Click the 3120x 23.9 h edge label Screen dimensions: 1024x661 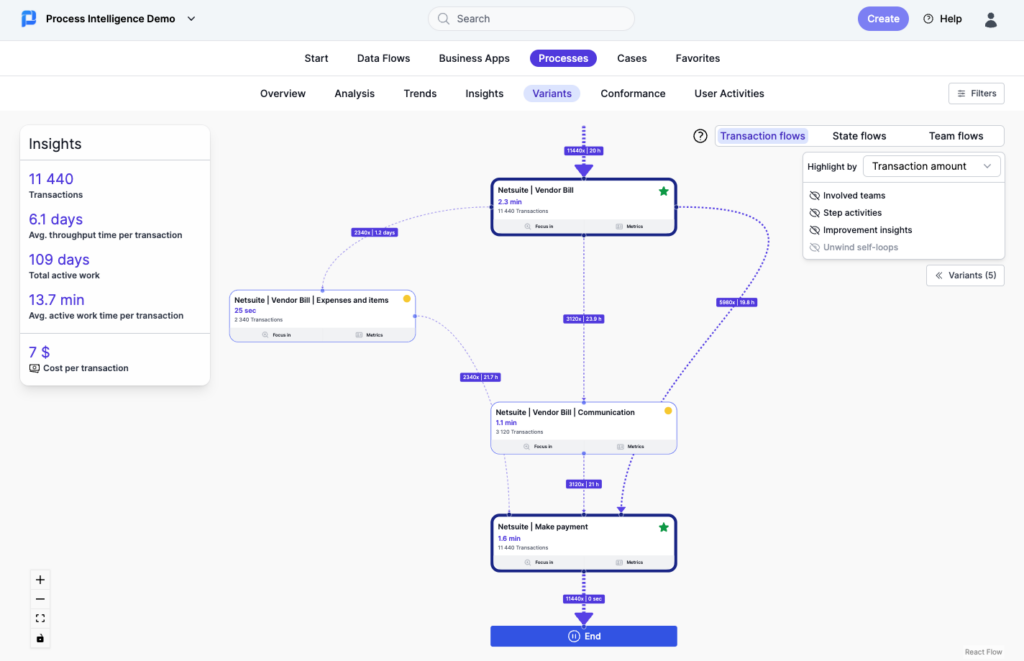coord(584,319)
